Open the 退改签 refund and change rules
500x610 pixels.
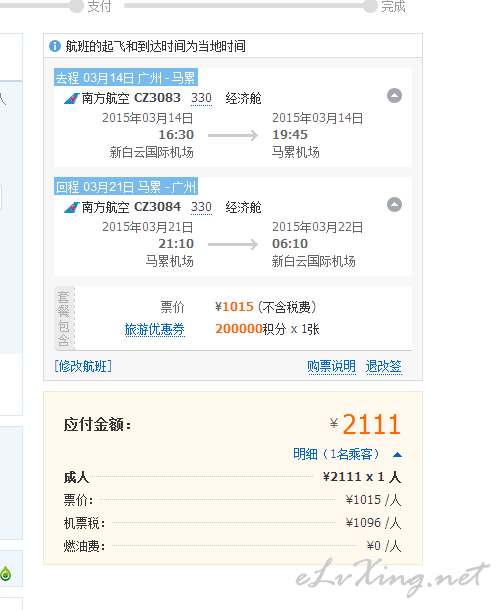click(x=384, y=366)
